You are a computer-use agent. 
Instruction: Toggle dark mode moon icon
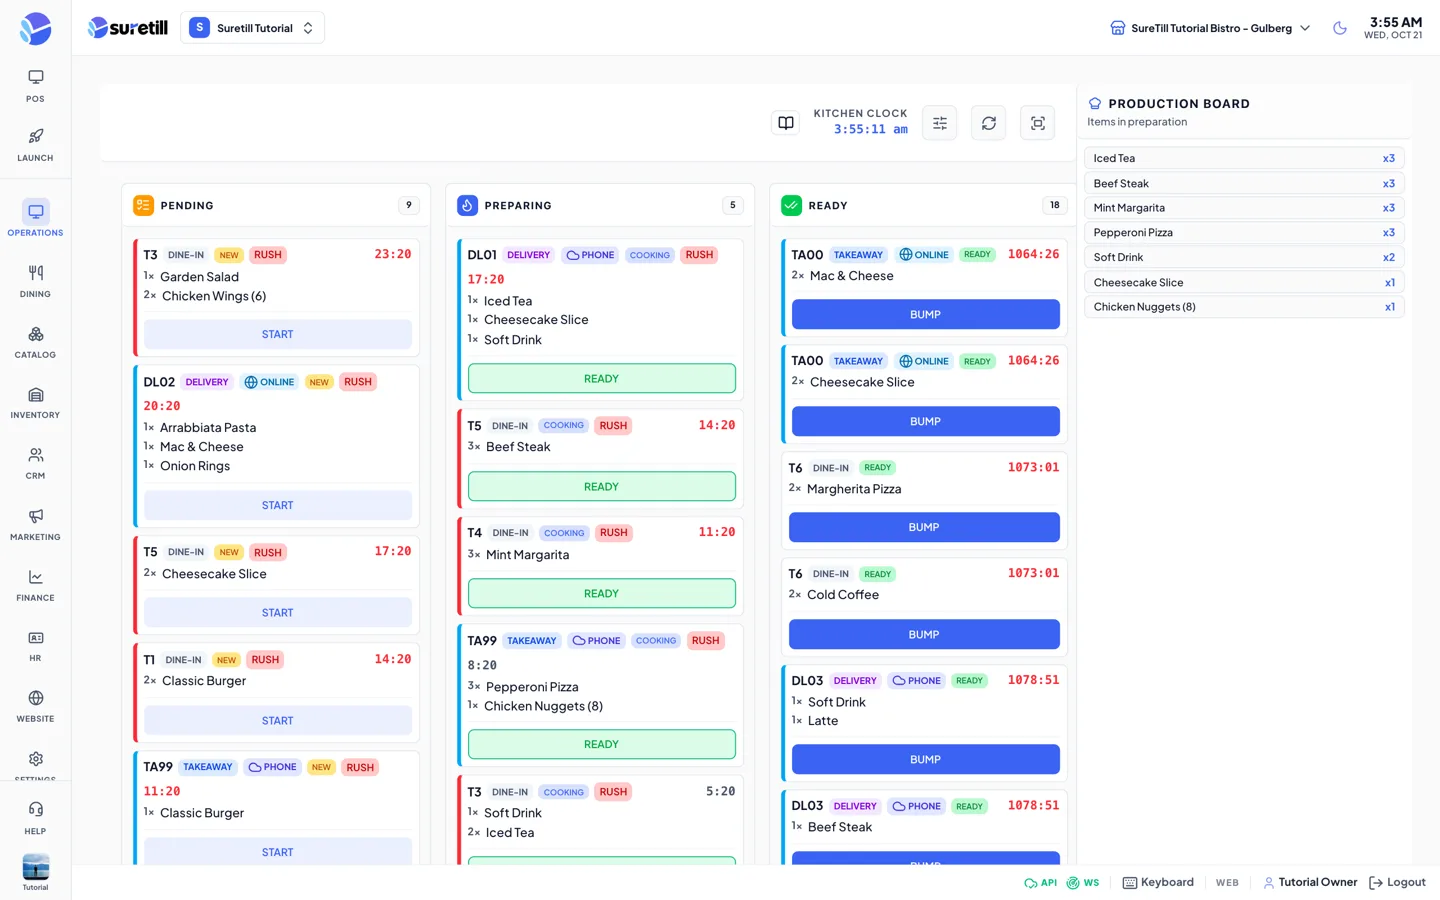(x=1340, y=28)
